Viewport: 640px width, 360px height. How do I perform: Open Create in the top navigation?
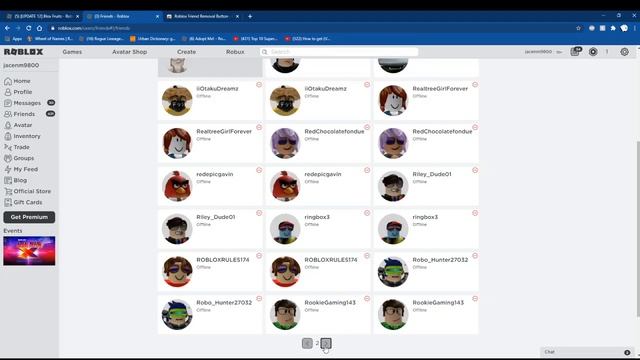click(x=186, y=52)
